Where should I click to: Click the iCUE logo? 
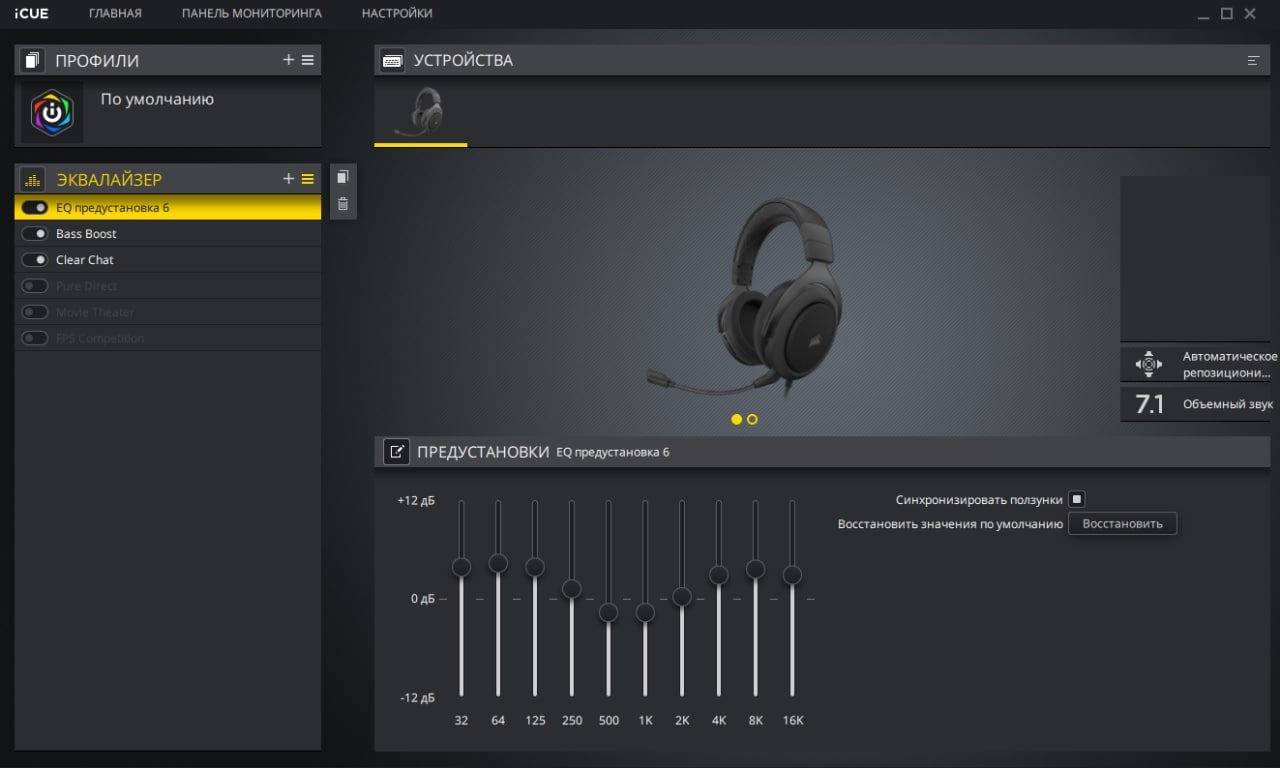pos(31,13)
